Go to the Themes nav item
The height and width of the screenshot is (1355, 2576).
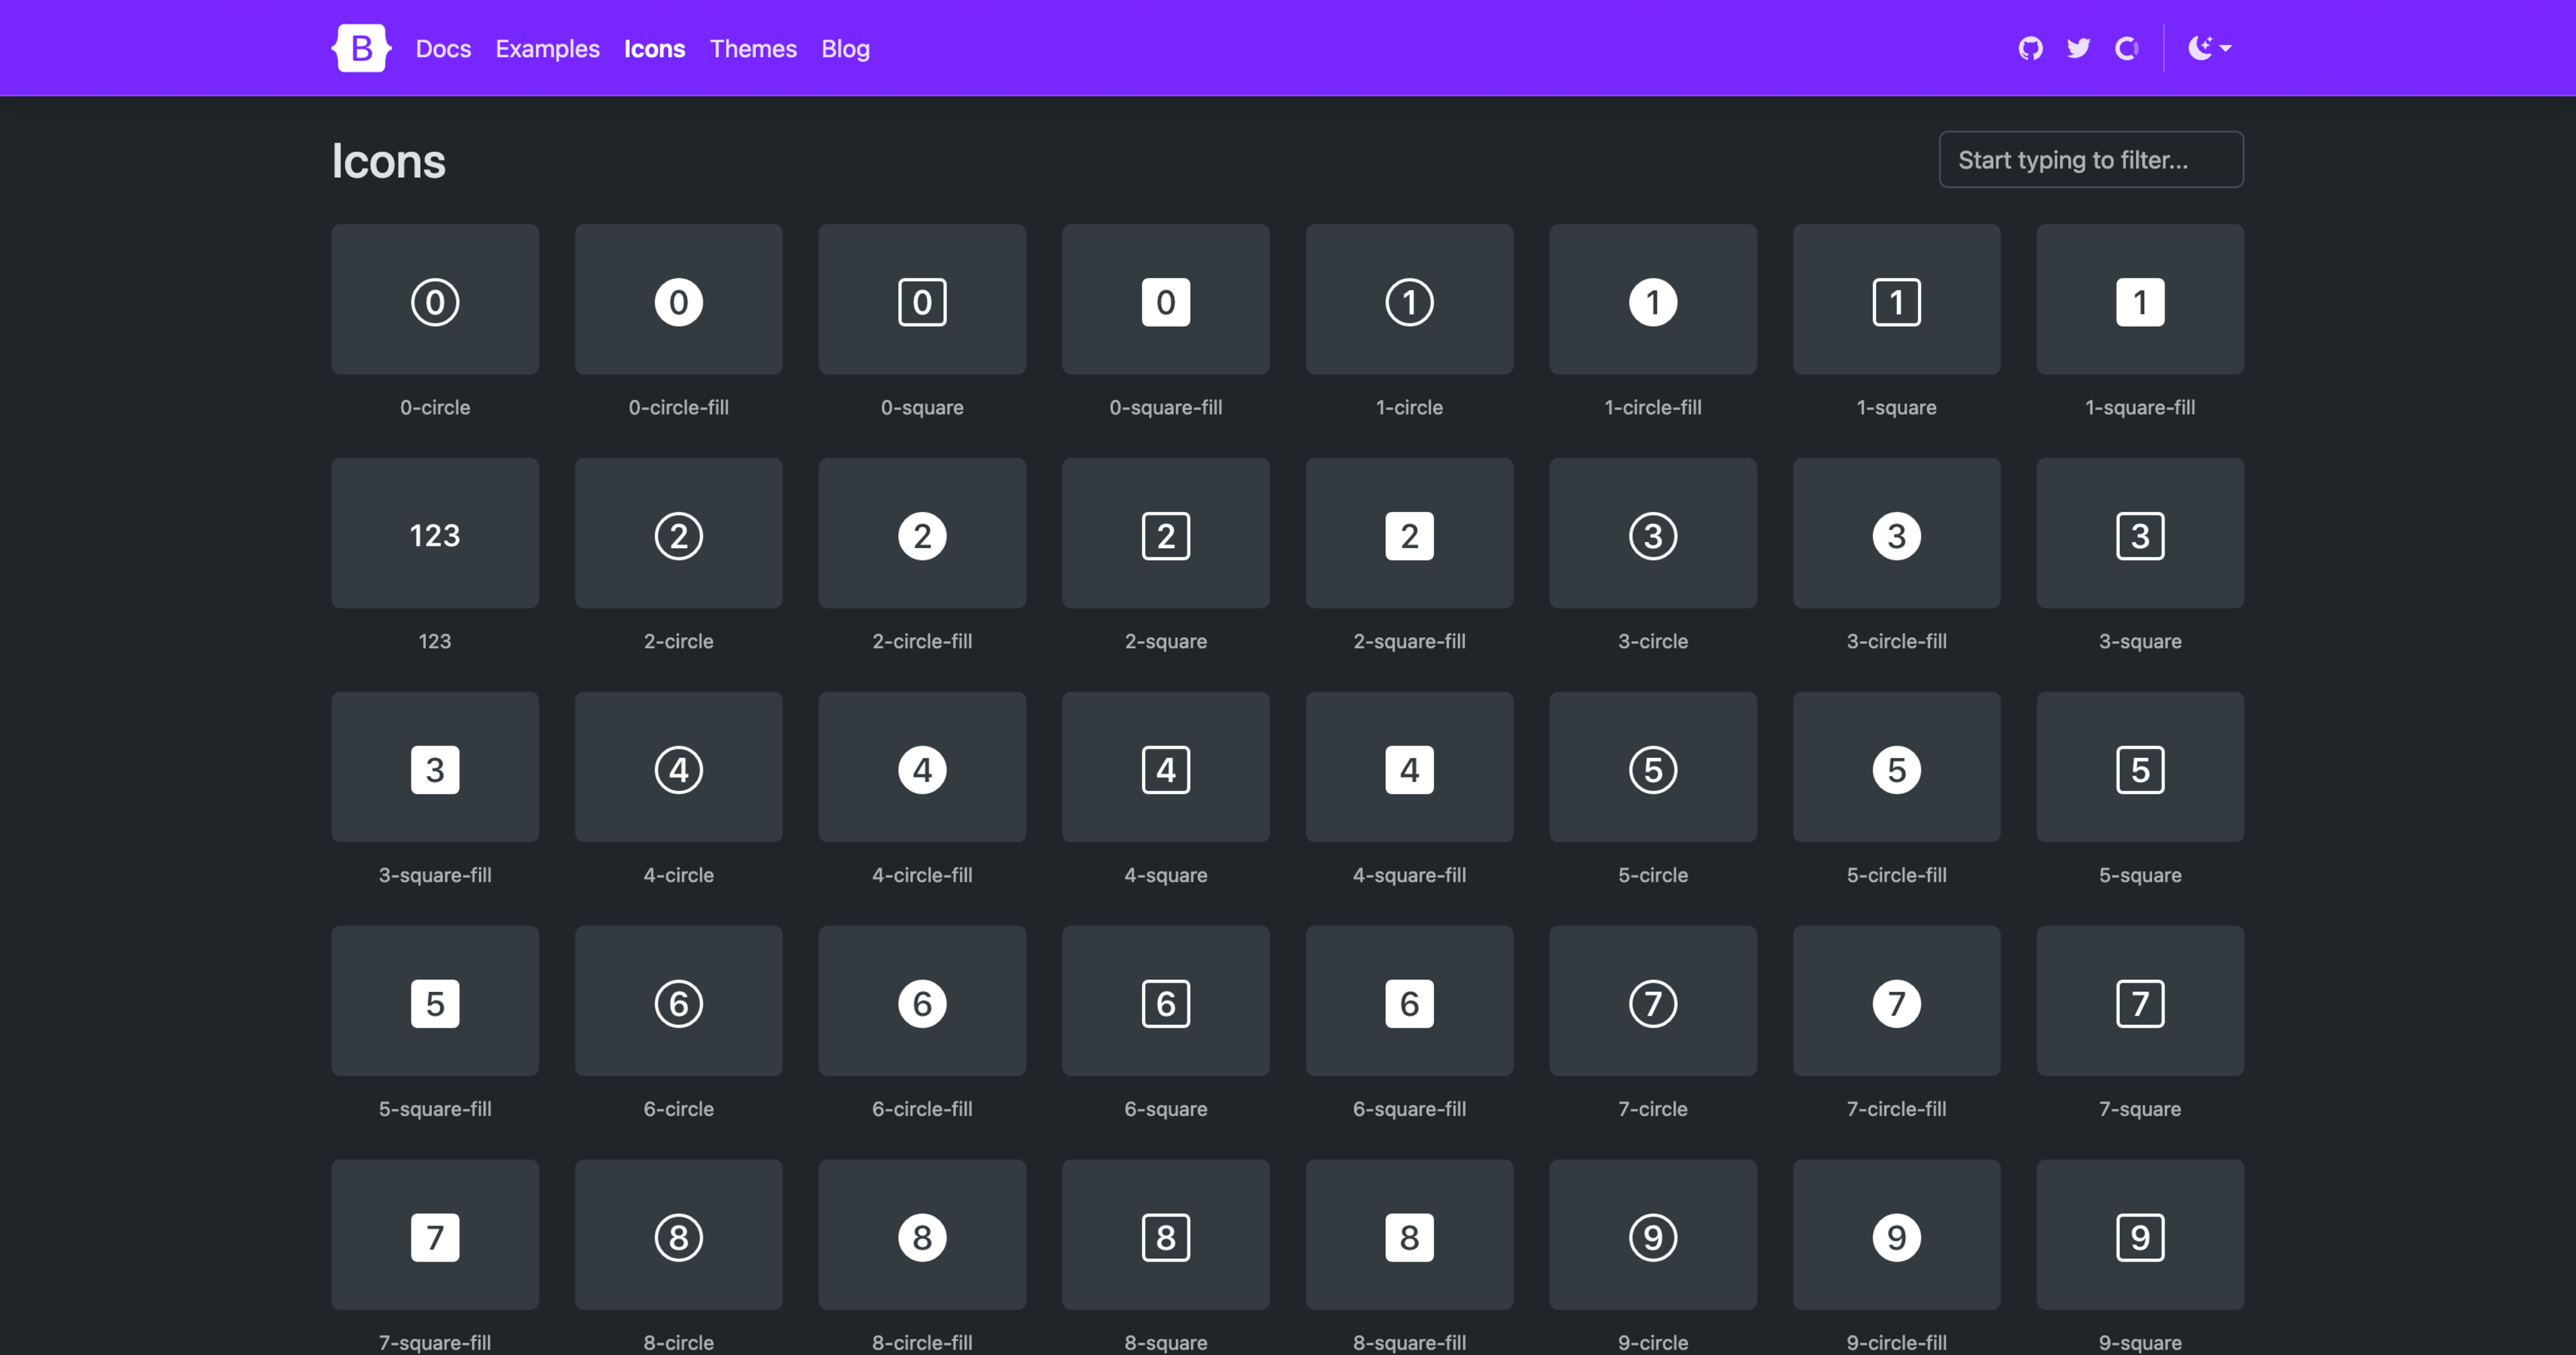tap(753, 48)
